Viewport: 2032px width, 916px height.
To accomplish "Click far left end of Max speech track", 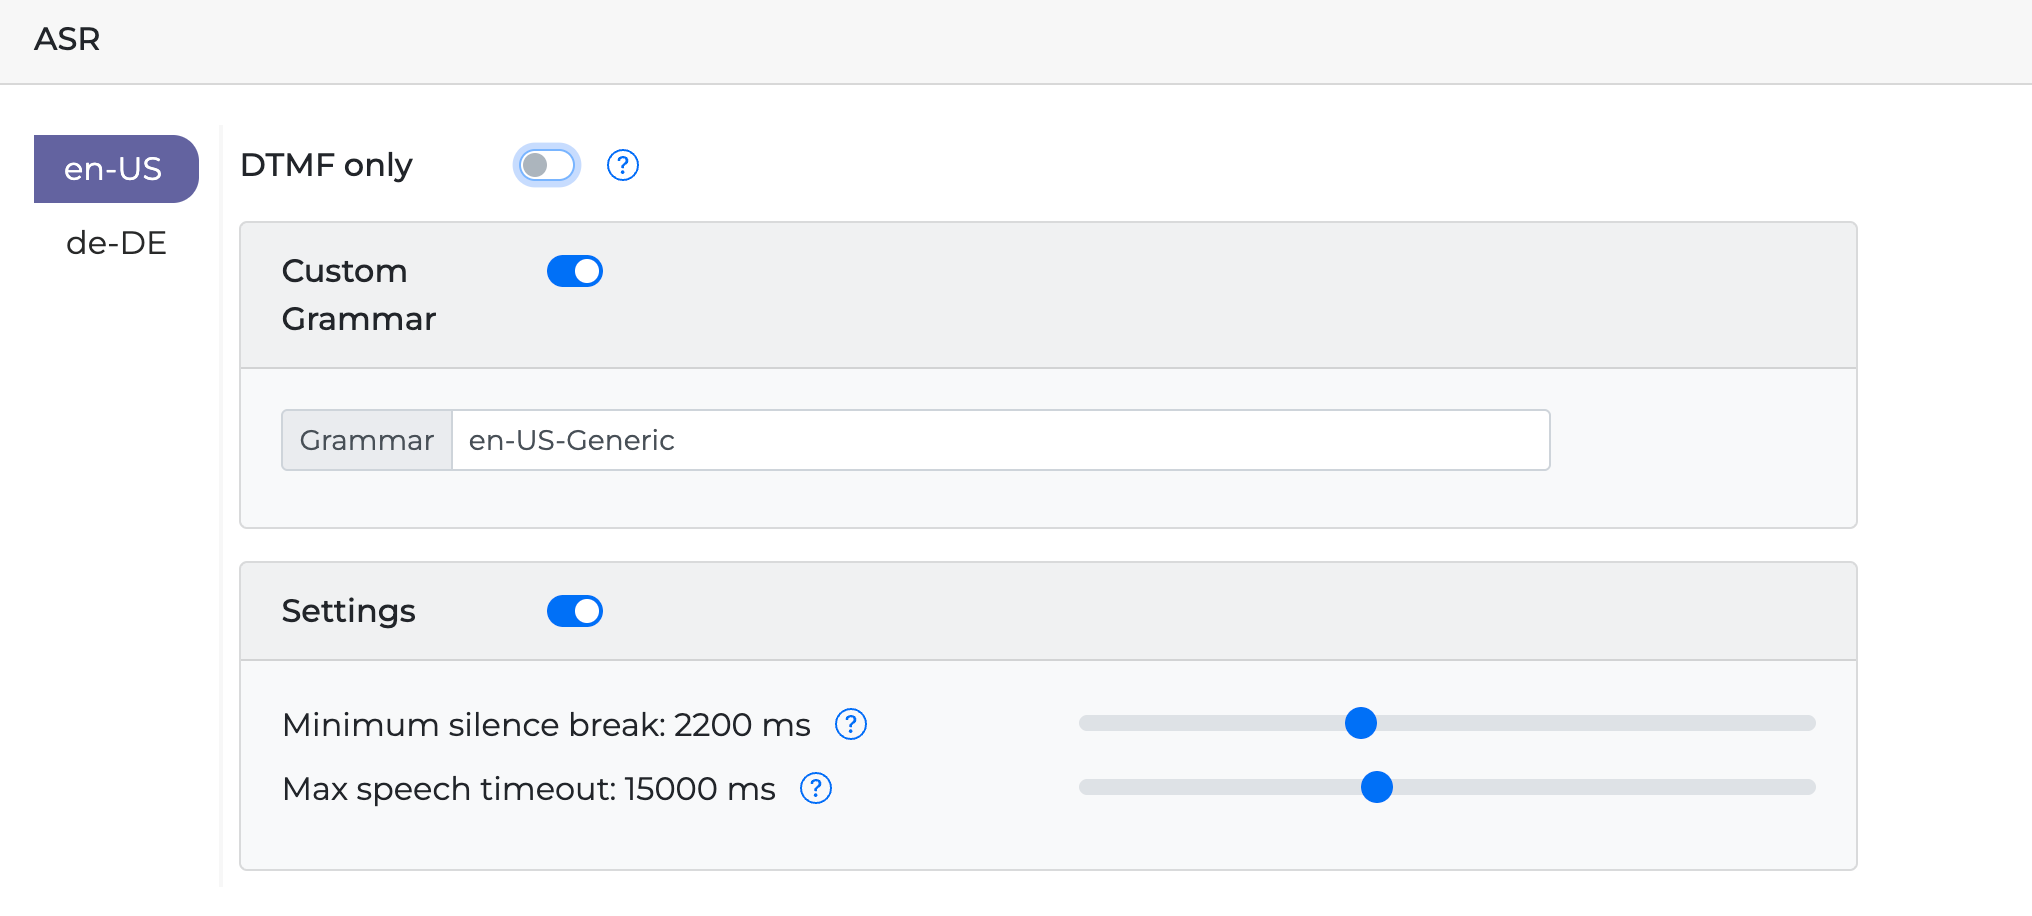I will 1087,787.
